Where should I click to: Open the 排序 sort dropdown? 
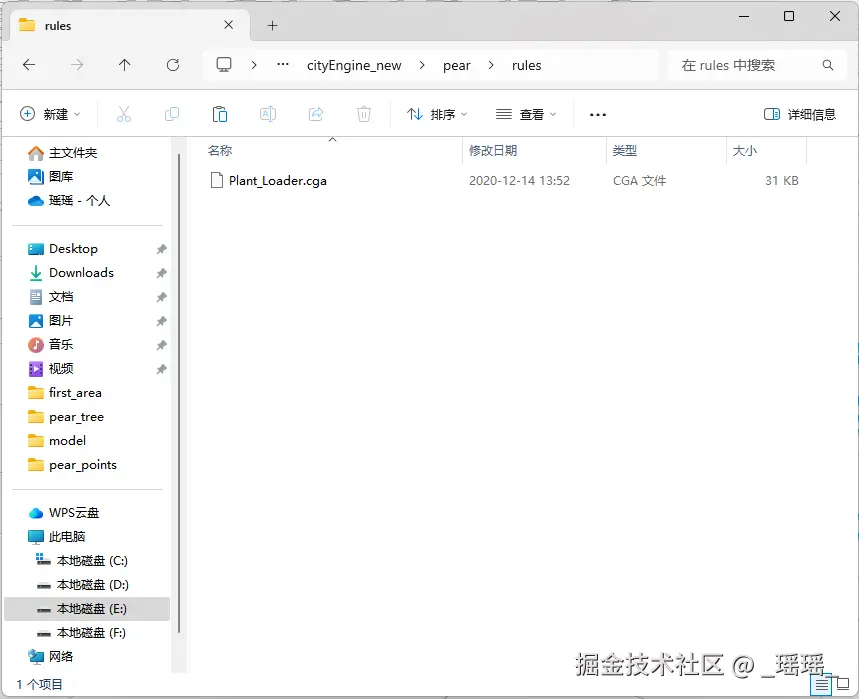(x=437, y=114)
